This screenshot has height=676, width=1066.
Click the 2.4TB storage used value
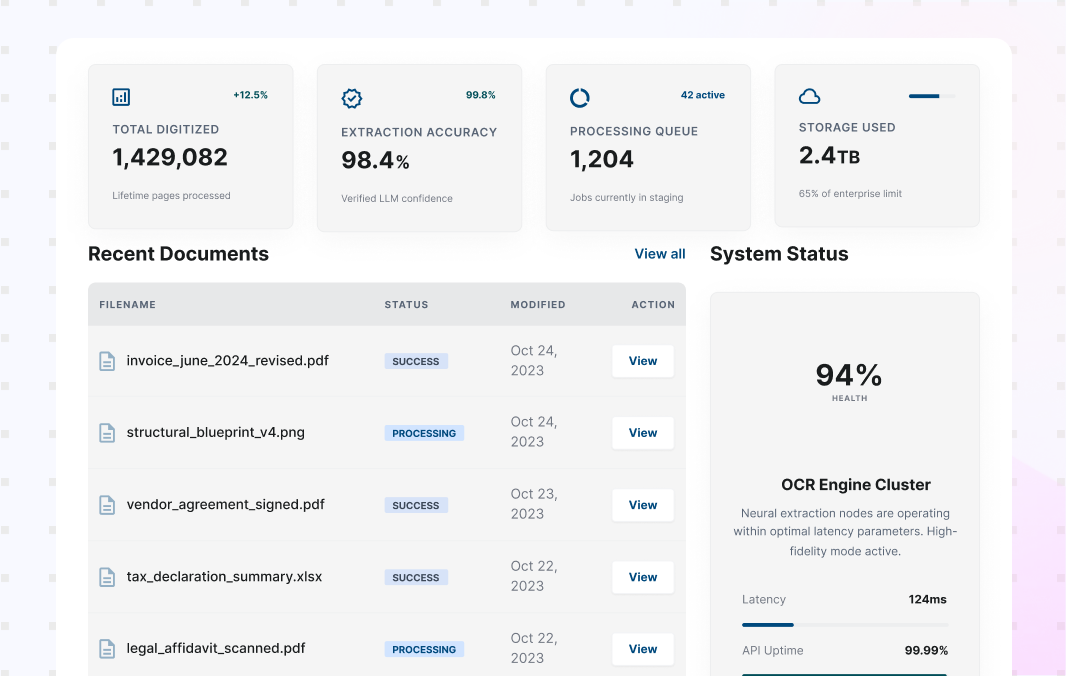829,156
